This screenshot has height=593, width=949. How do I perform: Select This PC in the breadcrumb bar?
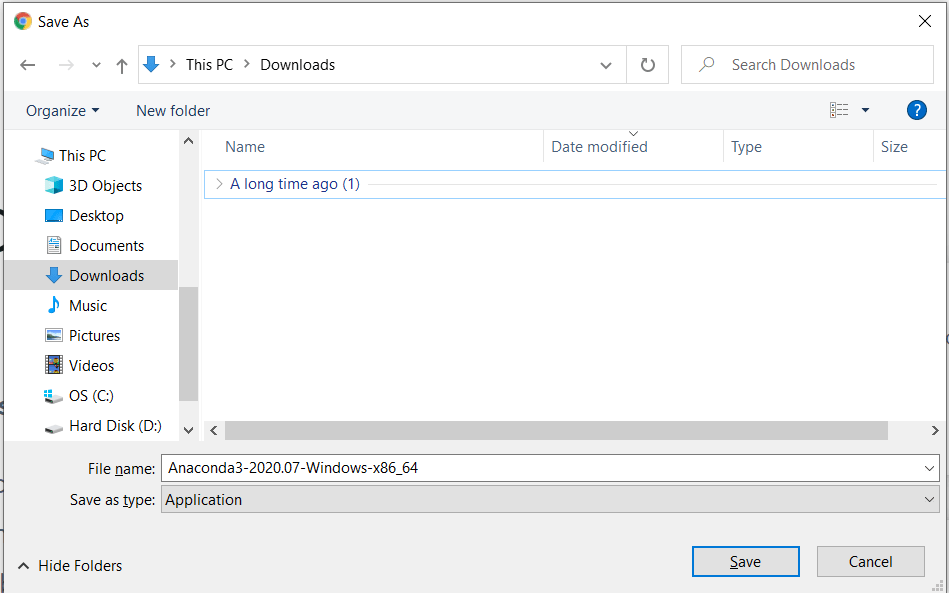(209, 63)
